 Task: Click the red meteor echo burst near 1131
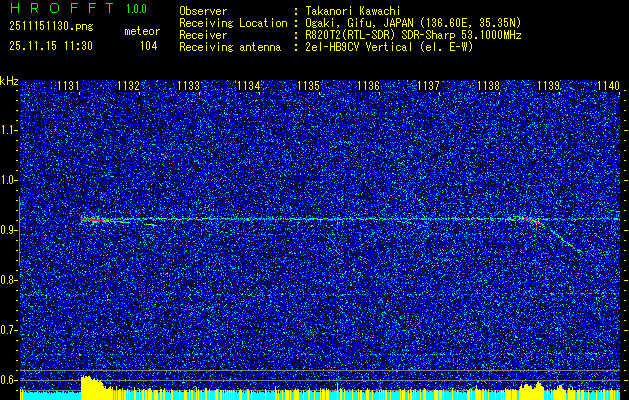tap(94, 219)
